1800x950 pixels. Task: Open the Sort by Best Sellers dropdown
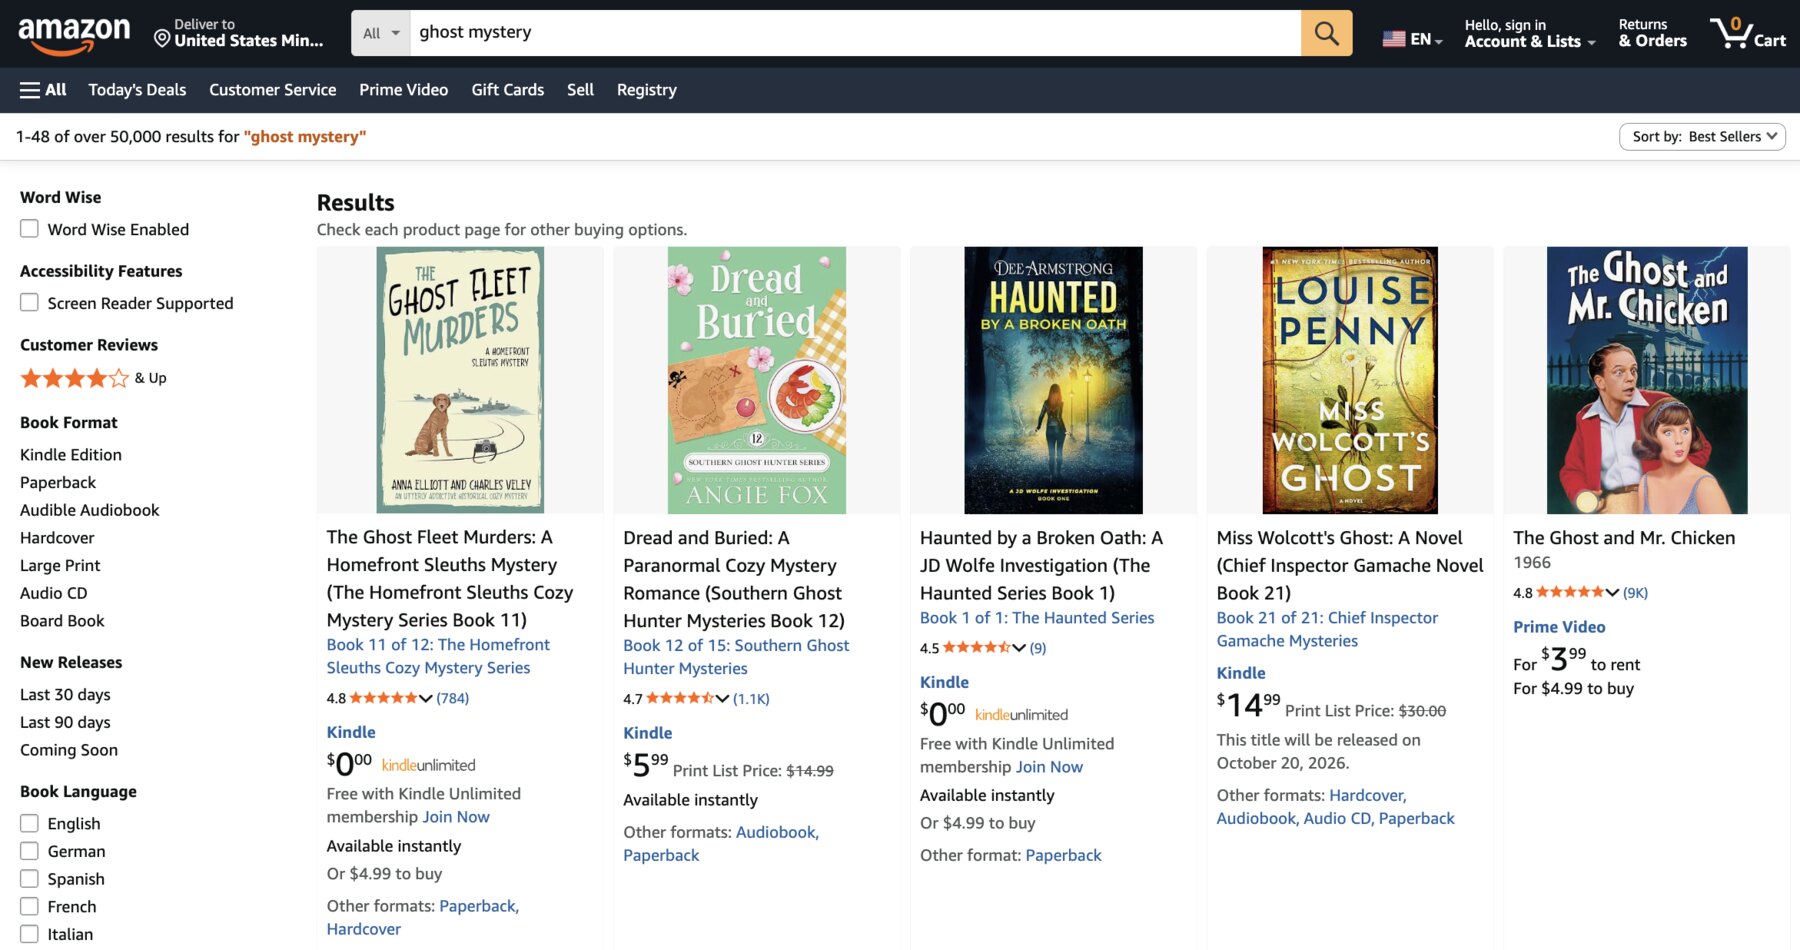tap(1702, 137)
